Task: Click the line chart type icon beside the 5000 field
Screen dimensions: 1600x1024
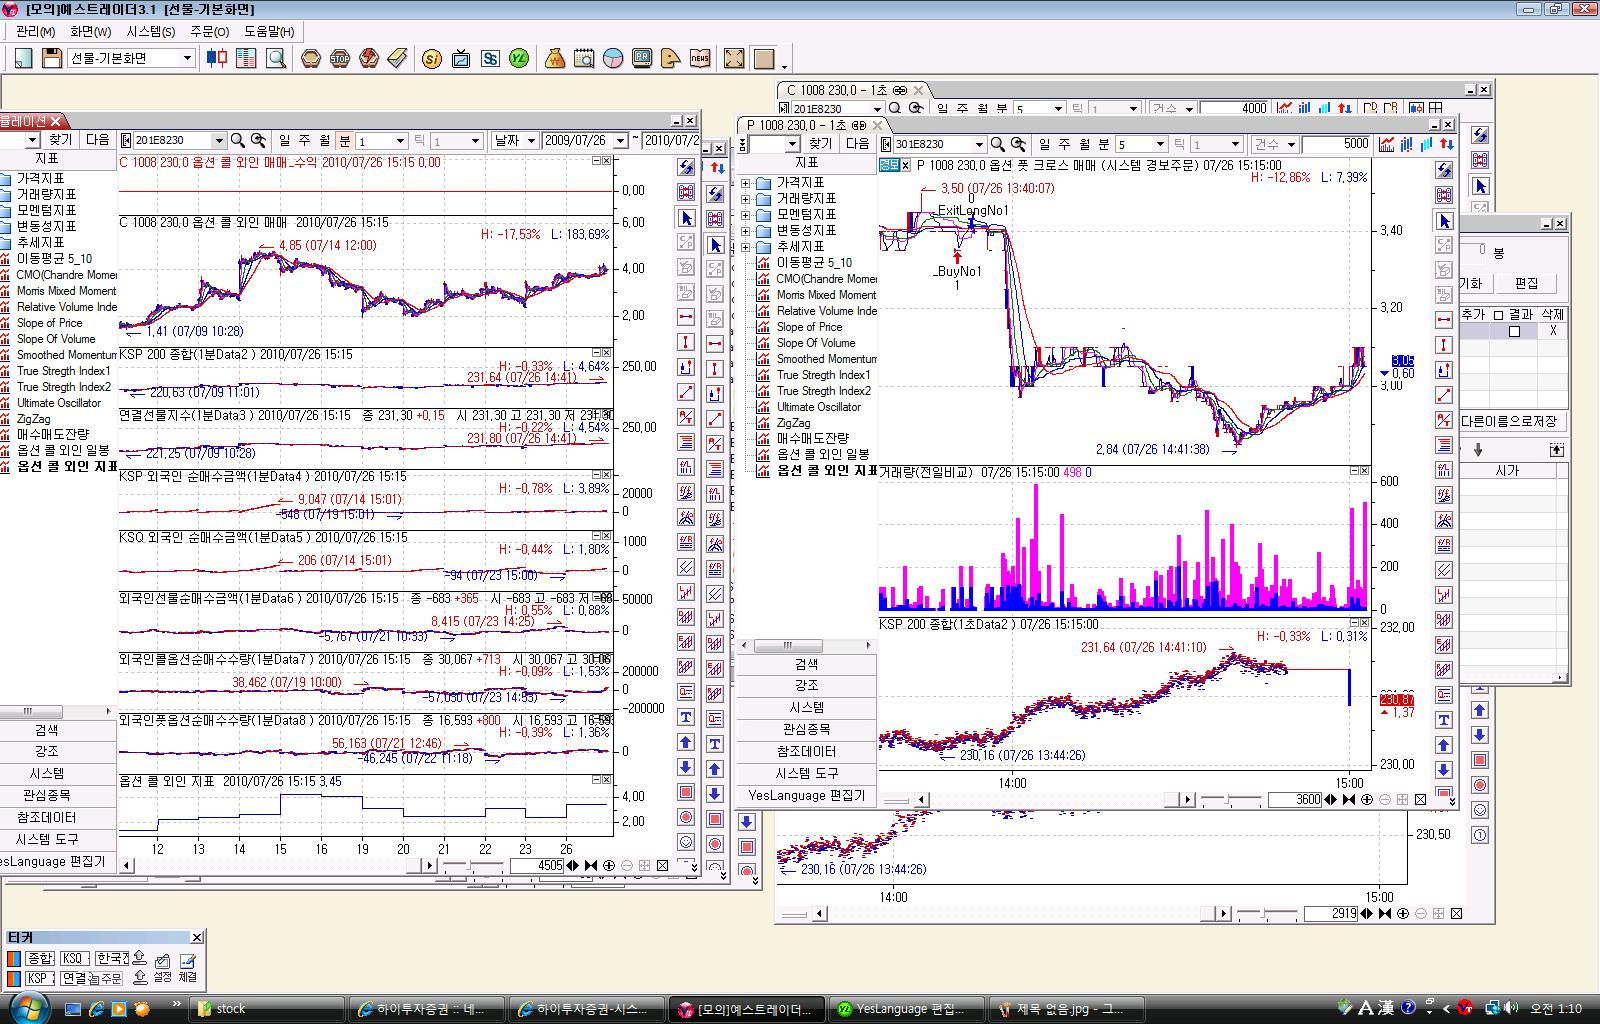Action: coord(1386,144)
